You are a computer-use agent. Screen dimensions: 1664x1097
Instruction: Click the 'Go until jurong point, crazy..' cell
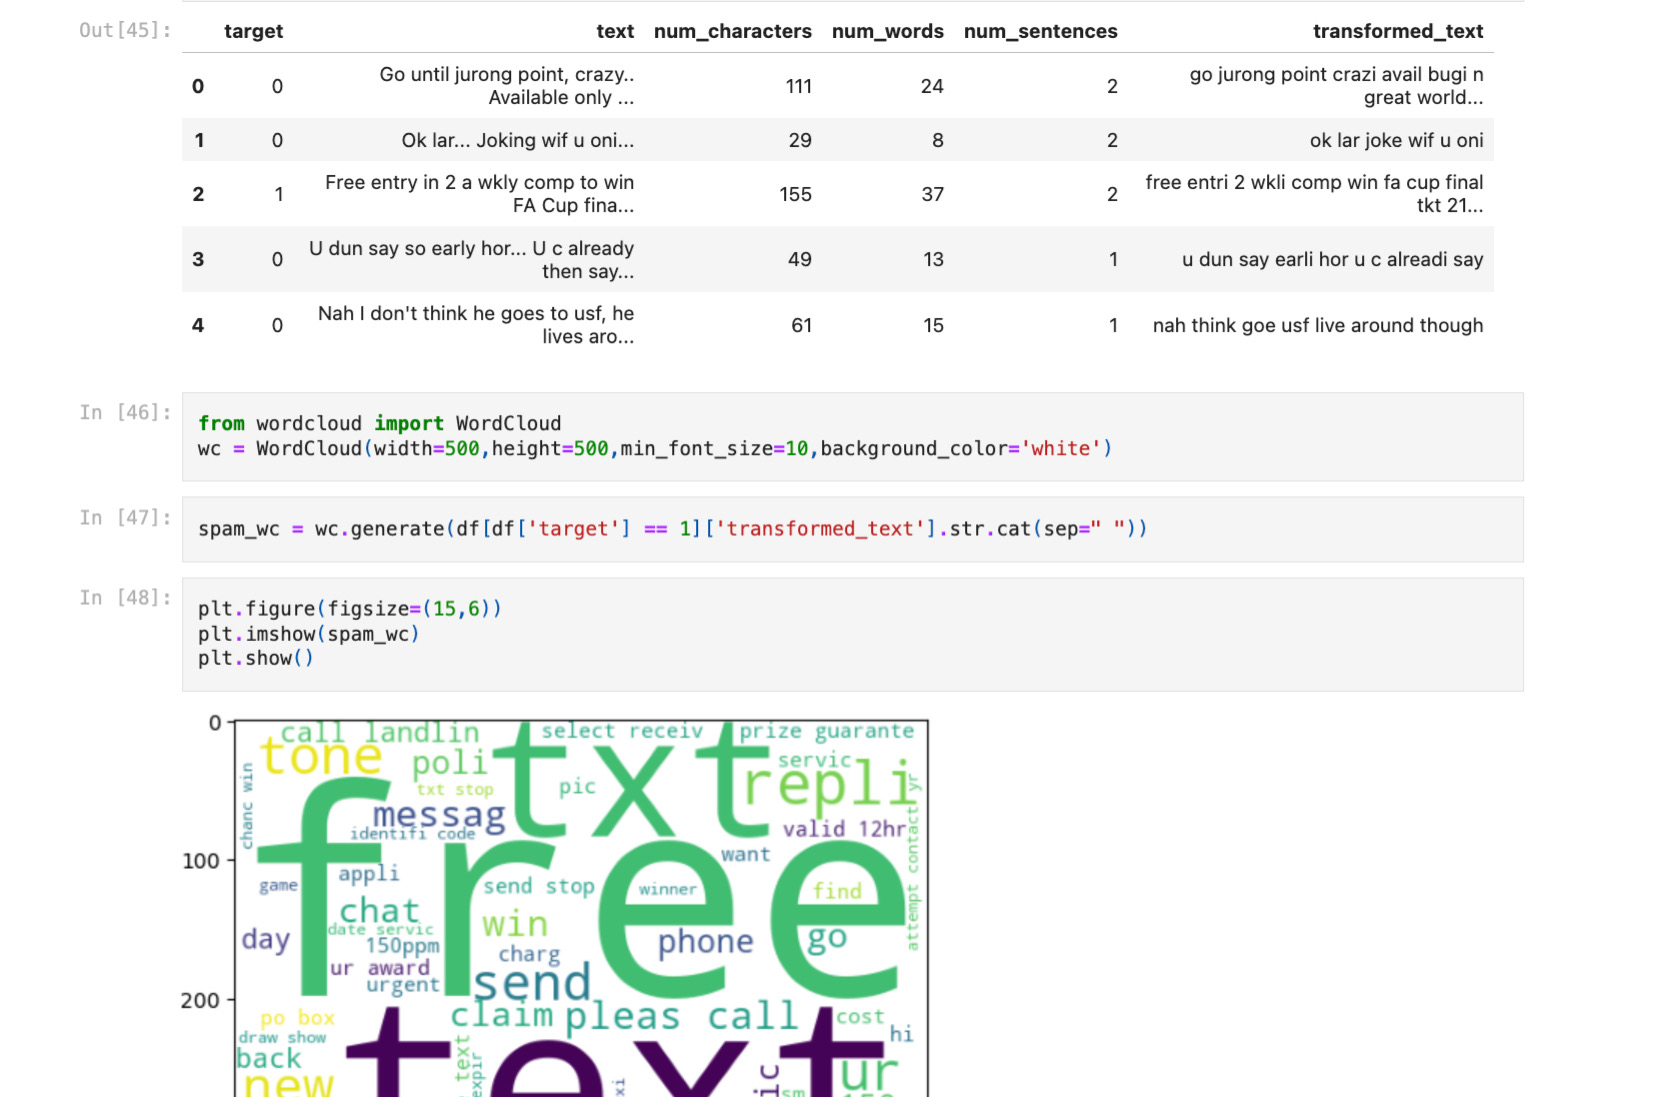point(507,86)
